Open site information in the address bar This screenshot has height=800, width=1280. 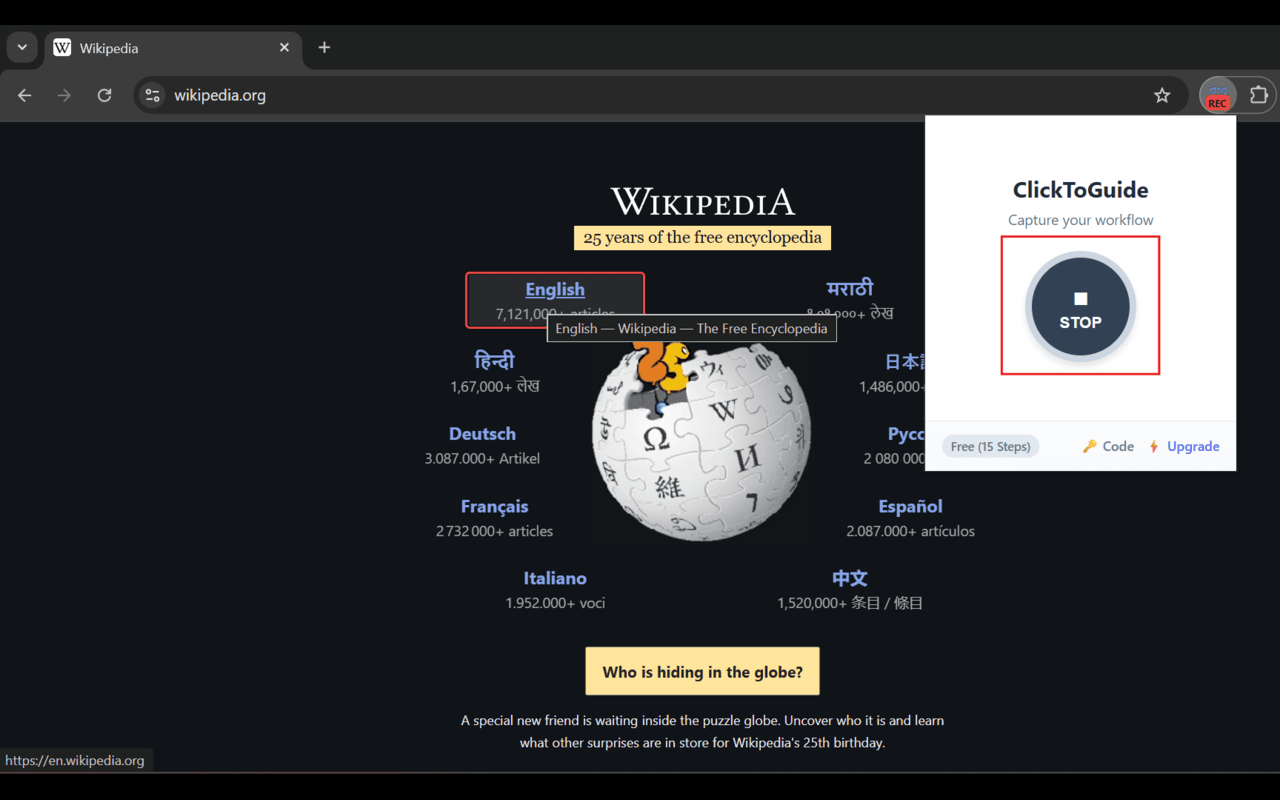coord(152,95)
